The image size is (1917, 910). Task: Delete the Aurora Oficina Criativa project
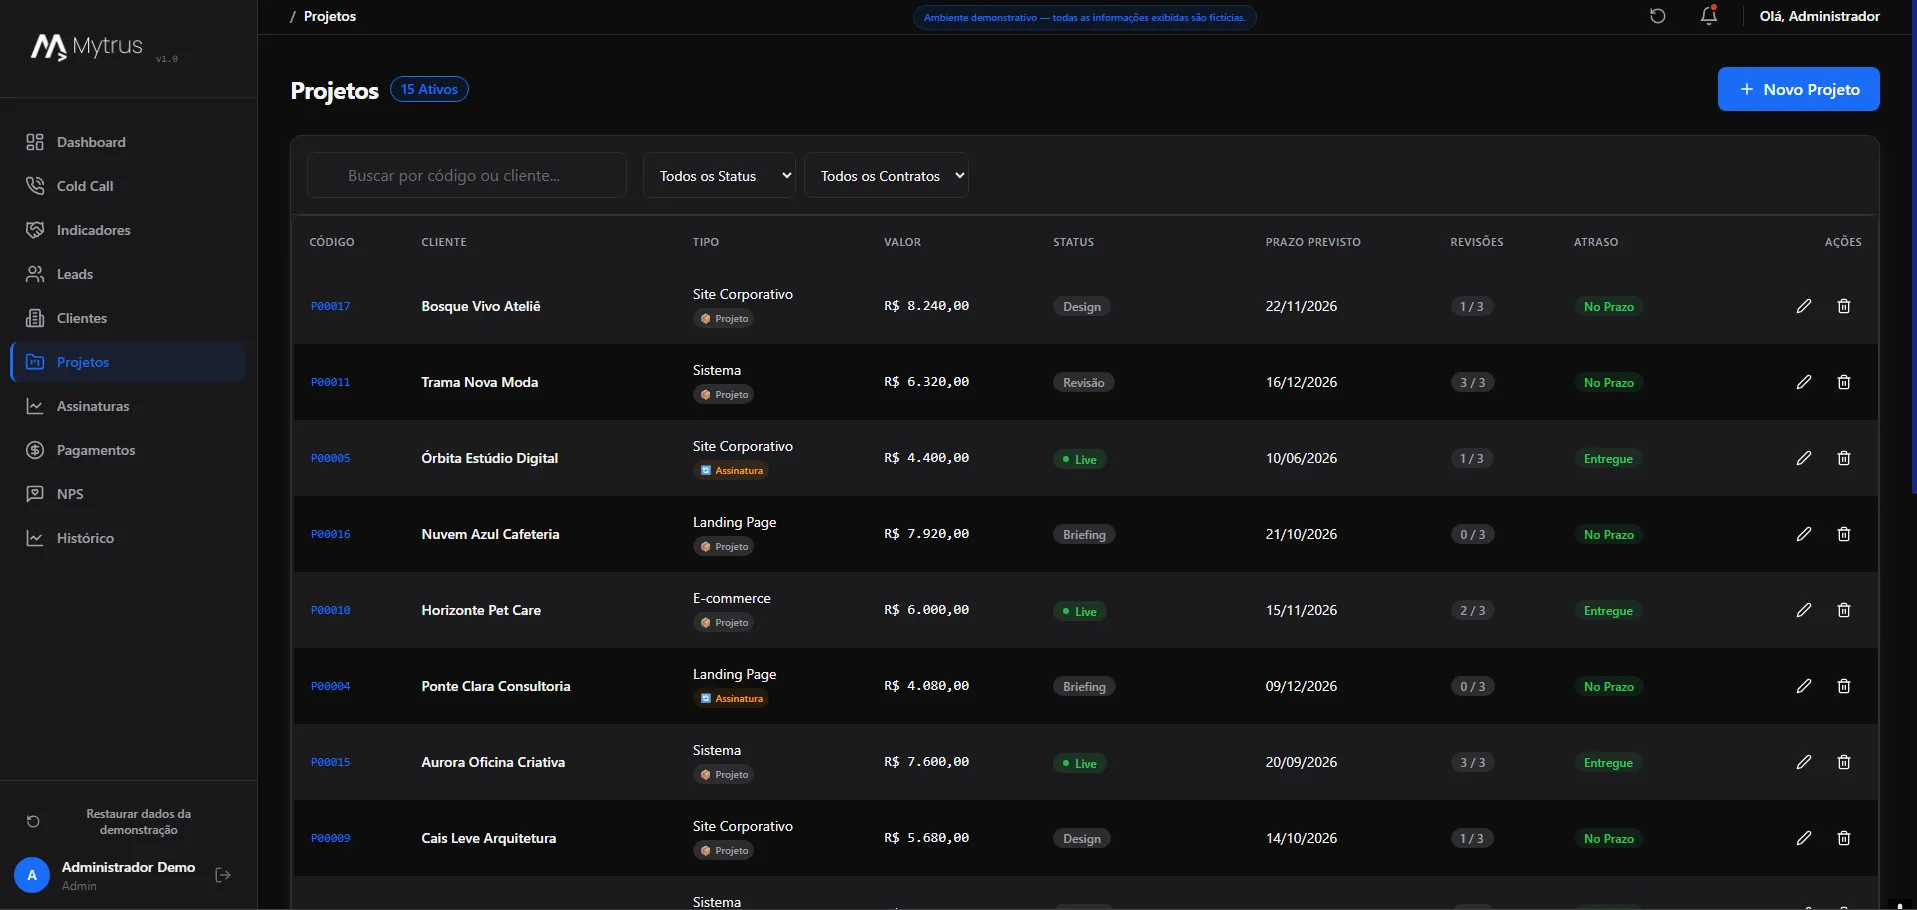(x=1844, y=762)
